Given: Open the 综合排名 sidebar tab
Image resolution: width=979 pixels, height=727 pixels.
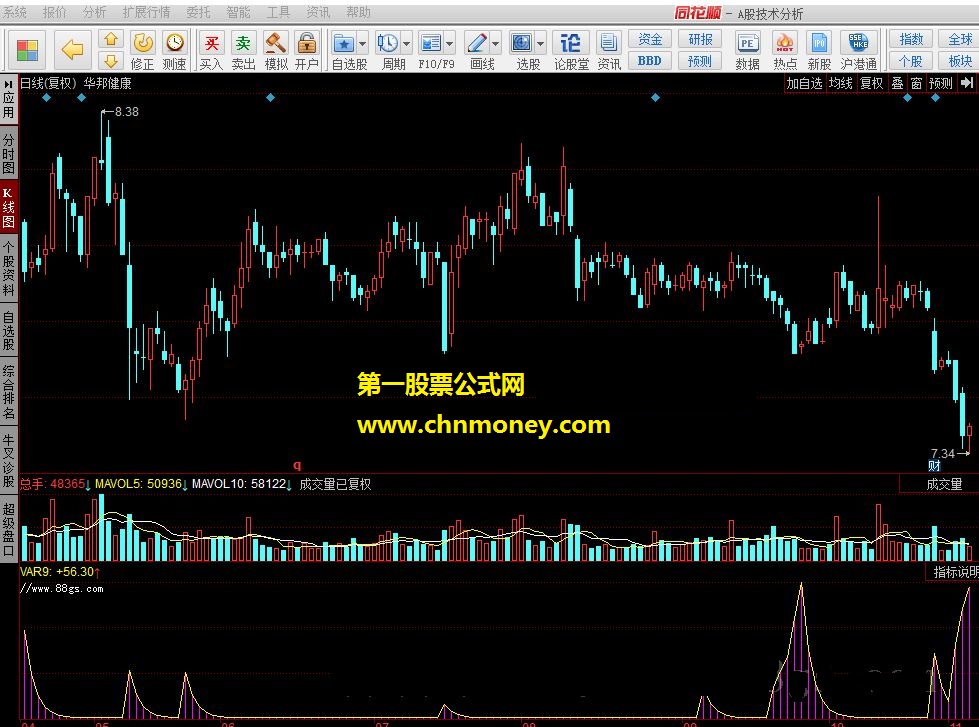Looking at the screenshot, I should (8, 391).
